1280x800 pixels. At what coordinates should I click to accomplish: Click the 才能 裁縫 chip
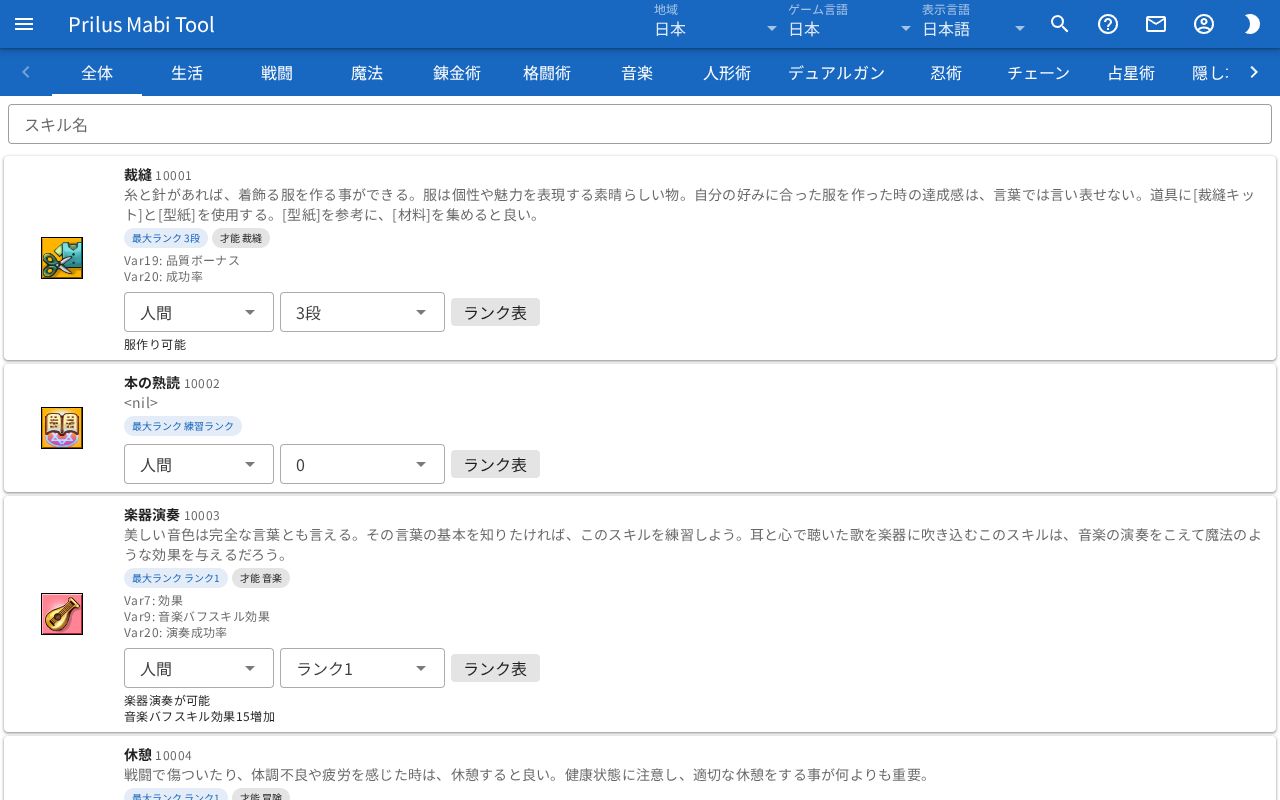[x=241, y=238]
